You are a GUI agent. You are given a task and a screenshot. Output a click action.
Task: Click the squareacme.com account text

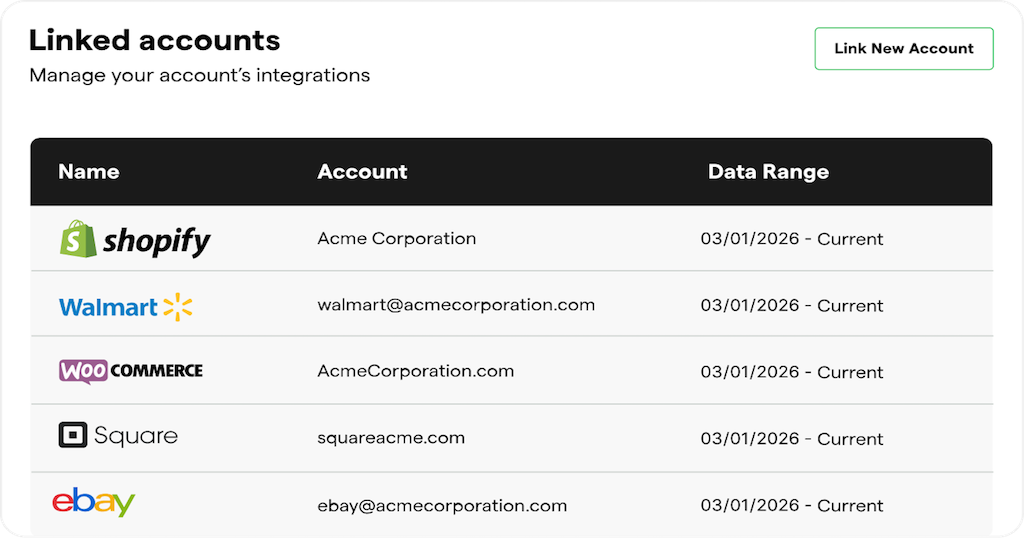(x=391, y=438)
